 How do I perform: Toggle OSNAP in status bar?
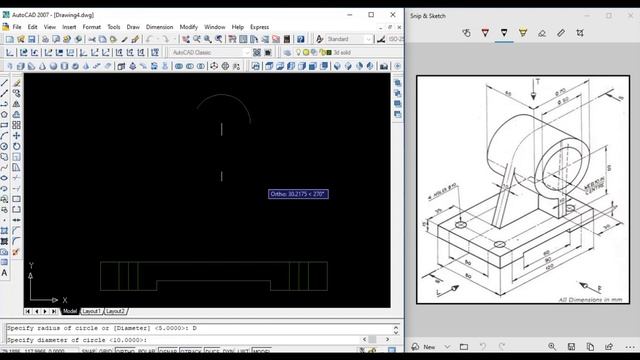pos(167,351)
